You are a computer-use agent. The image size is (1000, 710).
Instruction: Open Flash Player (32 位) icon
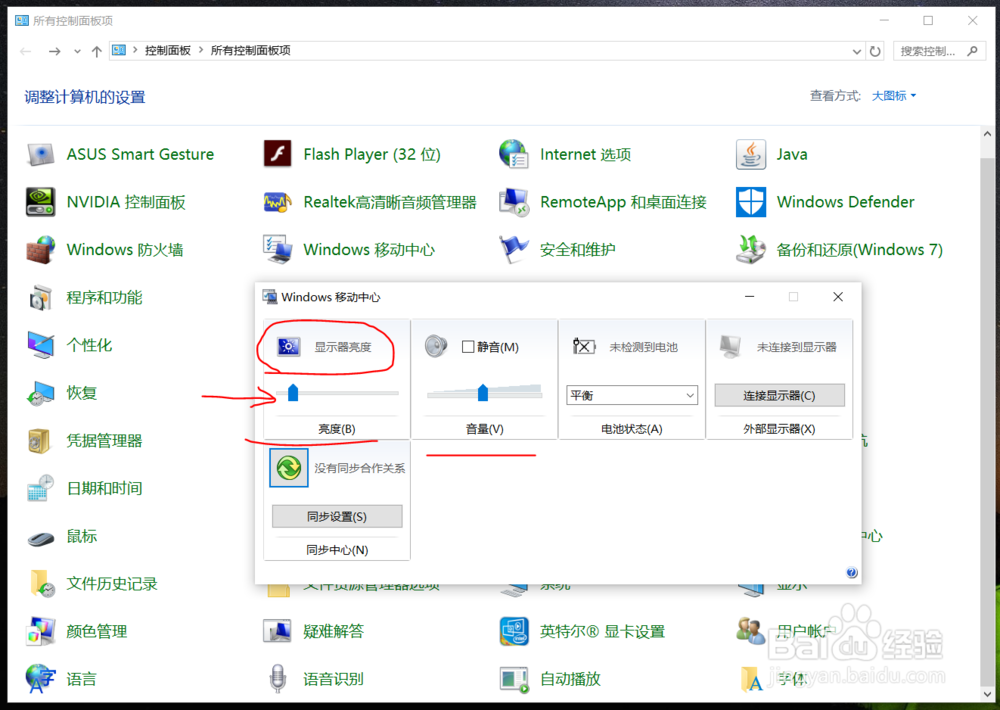(277, 154)
